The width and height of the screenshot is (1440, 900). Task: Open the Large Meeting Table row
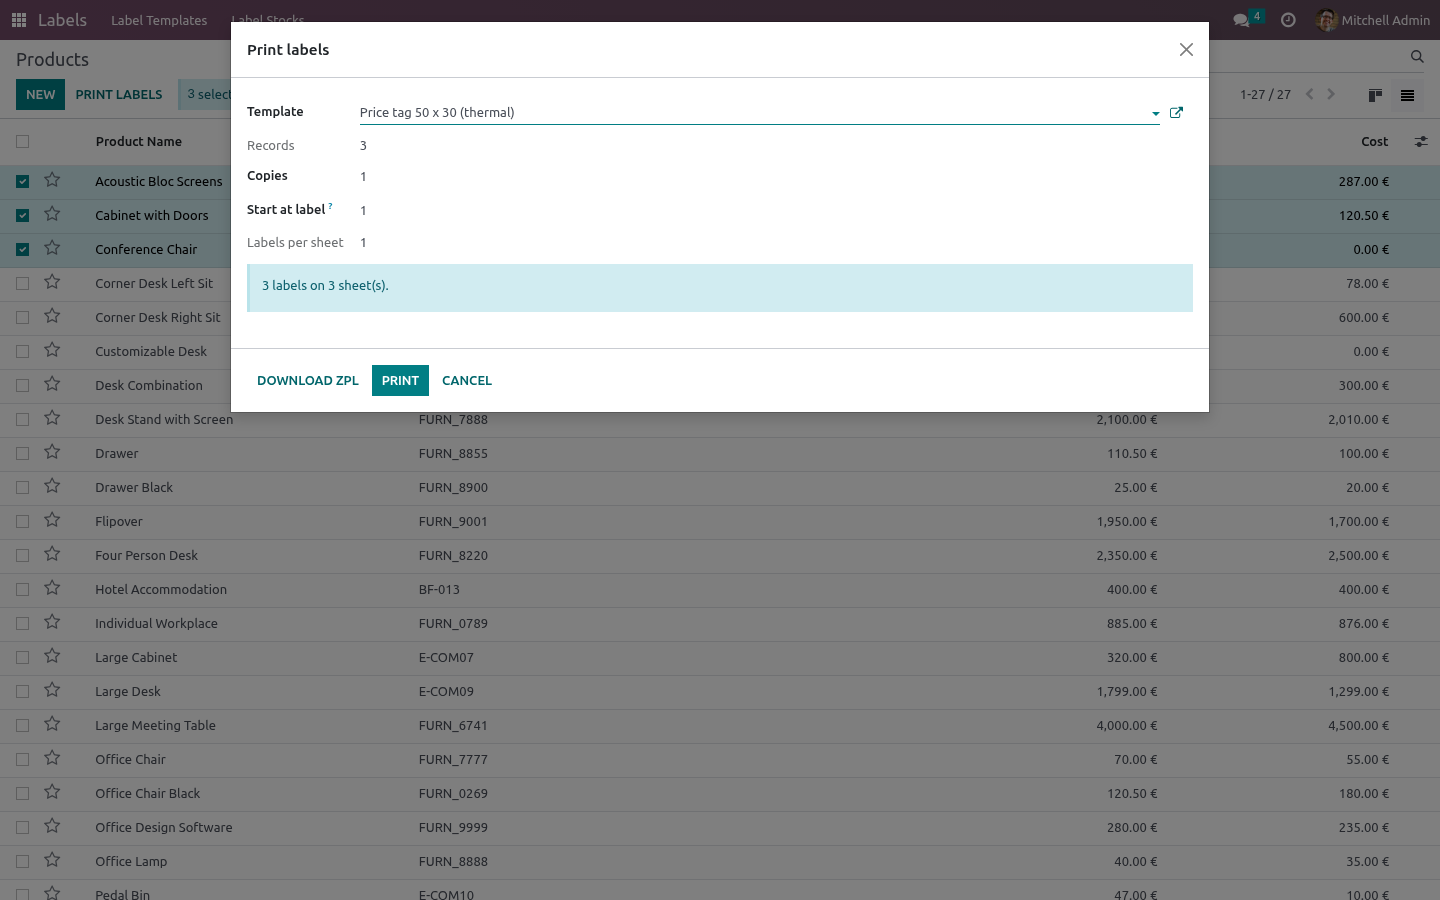pyautogui.click(x=720, y=726)
